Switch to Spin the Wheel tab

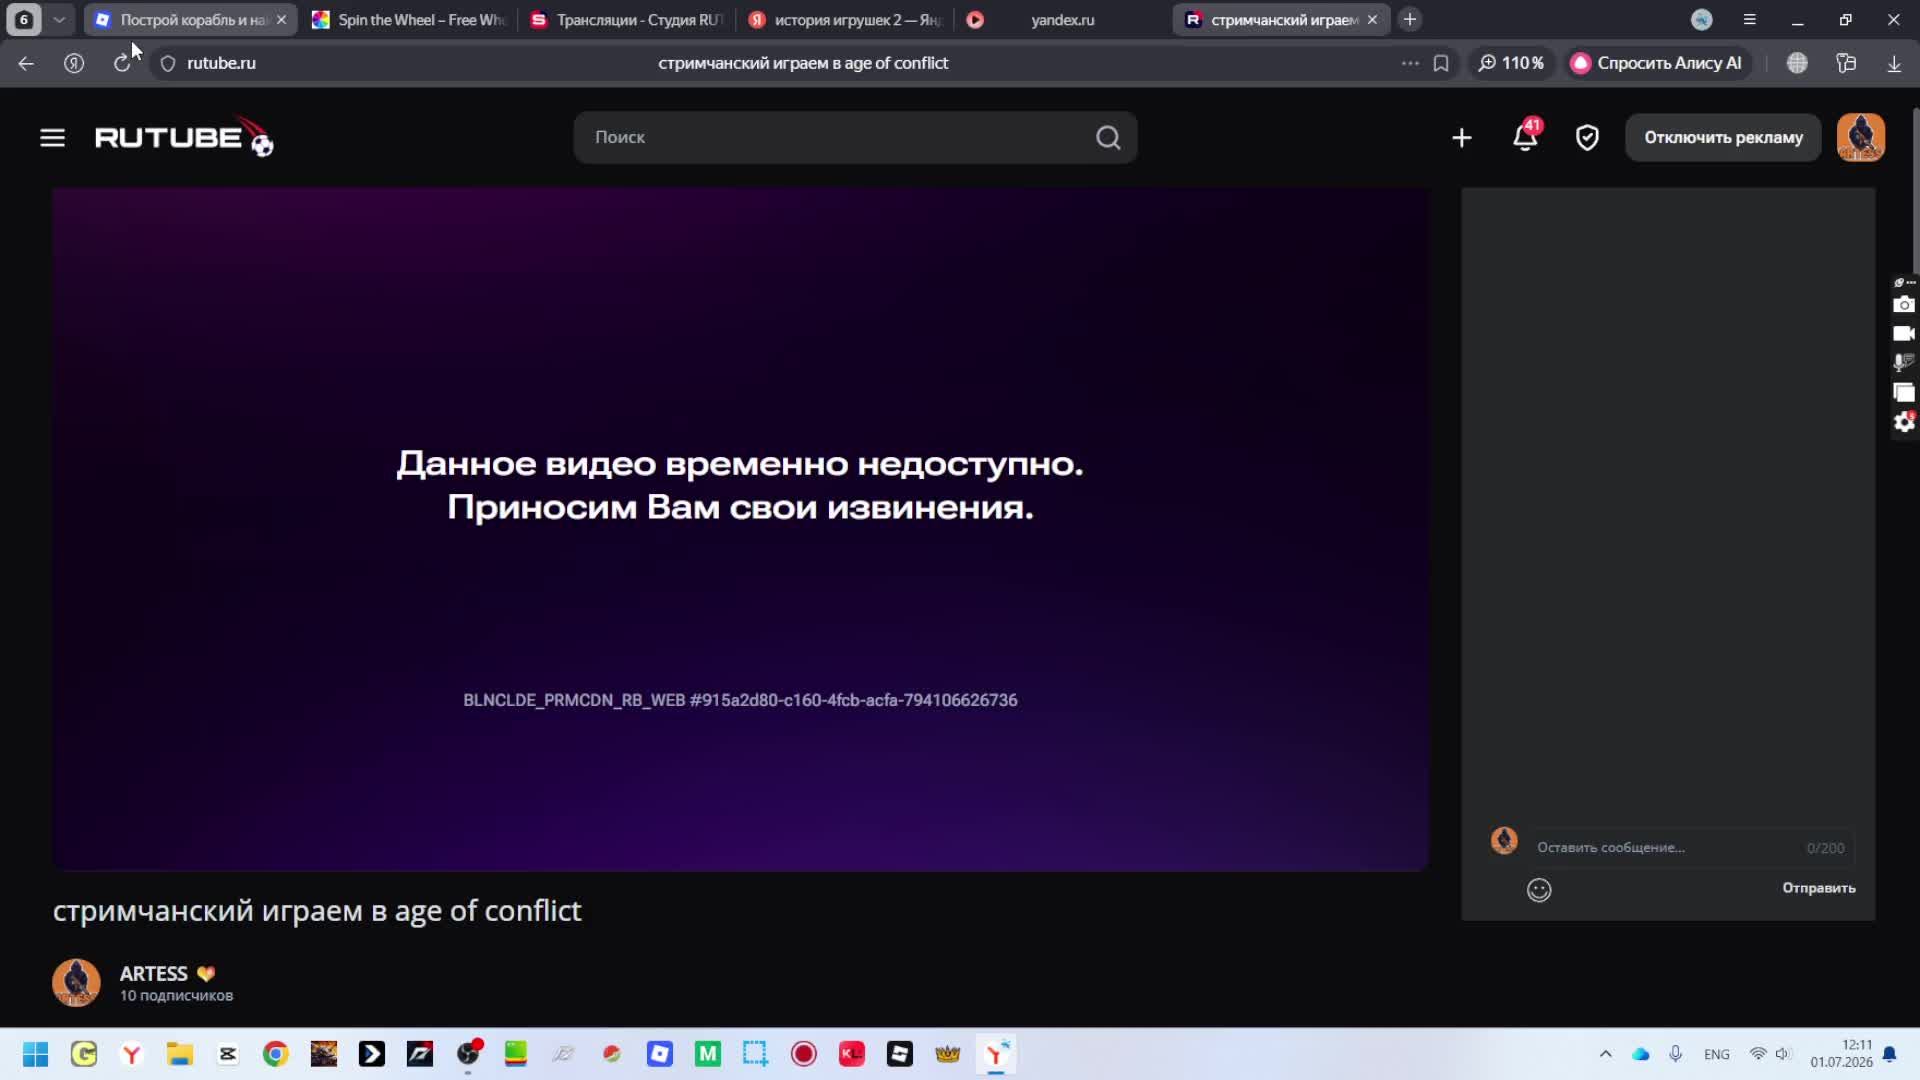tap(408, 19)
